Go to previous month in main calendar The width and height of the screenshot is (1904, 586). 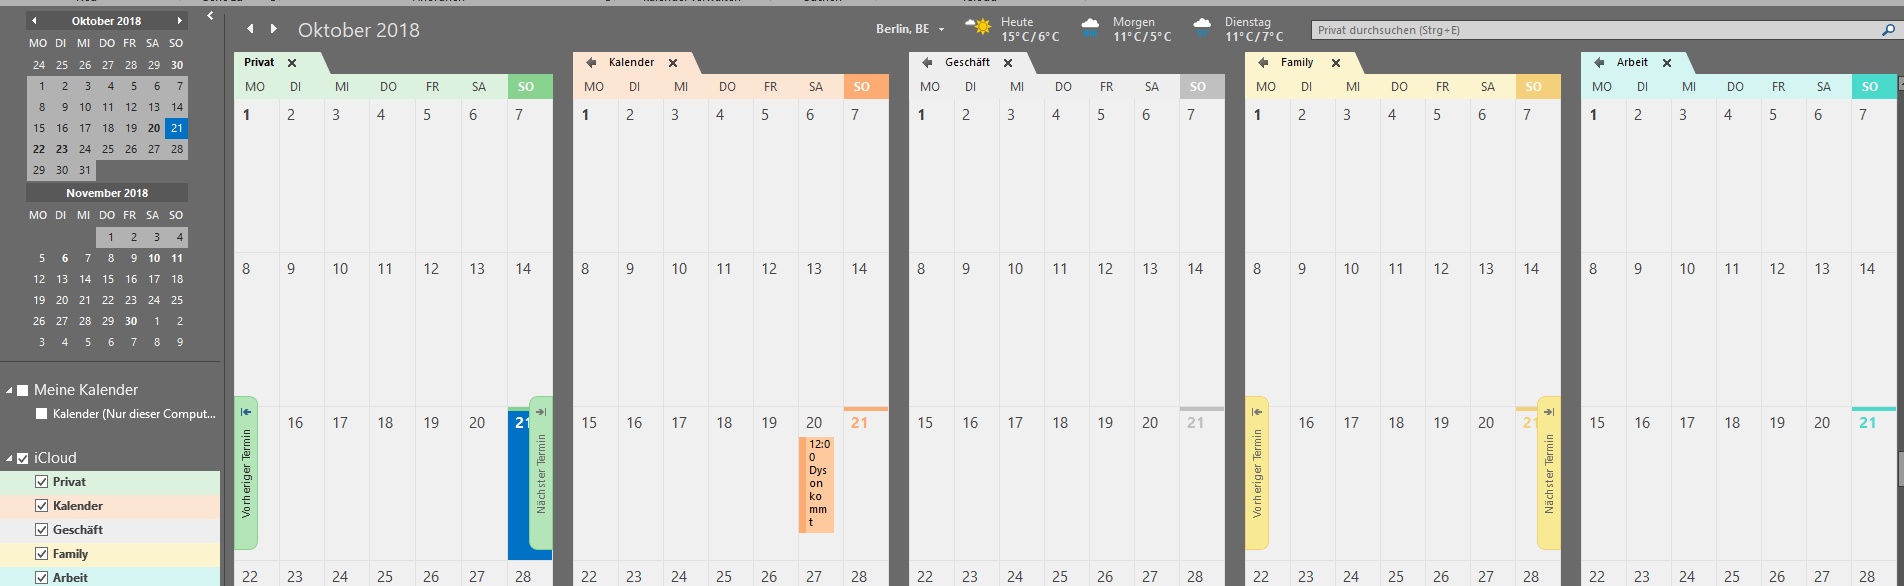coord(250,29)
